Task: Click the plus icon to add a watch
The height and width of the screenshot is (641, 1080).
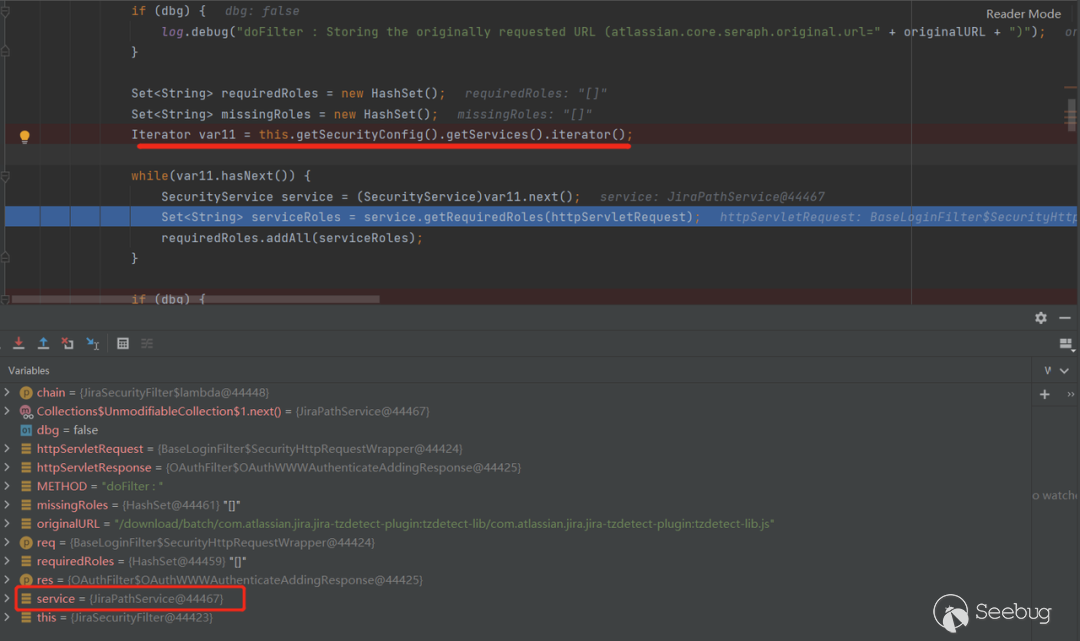Action: [x=1045, y=394]
